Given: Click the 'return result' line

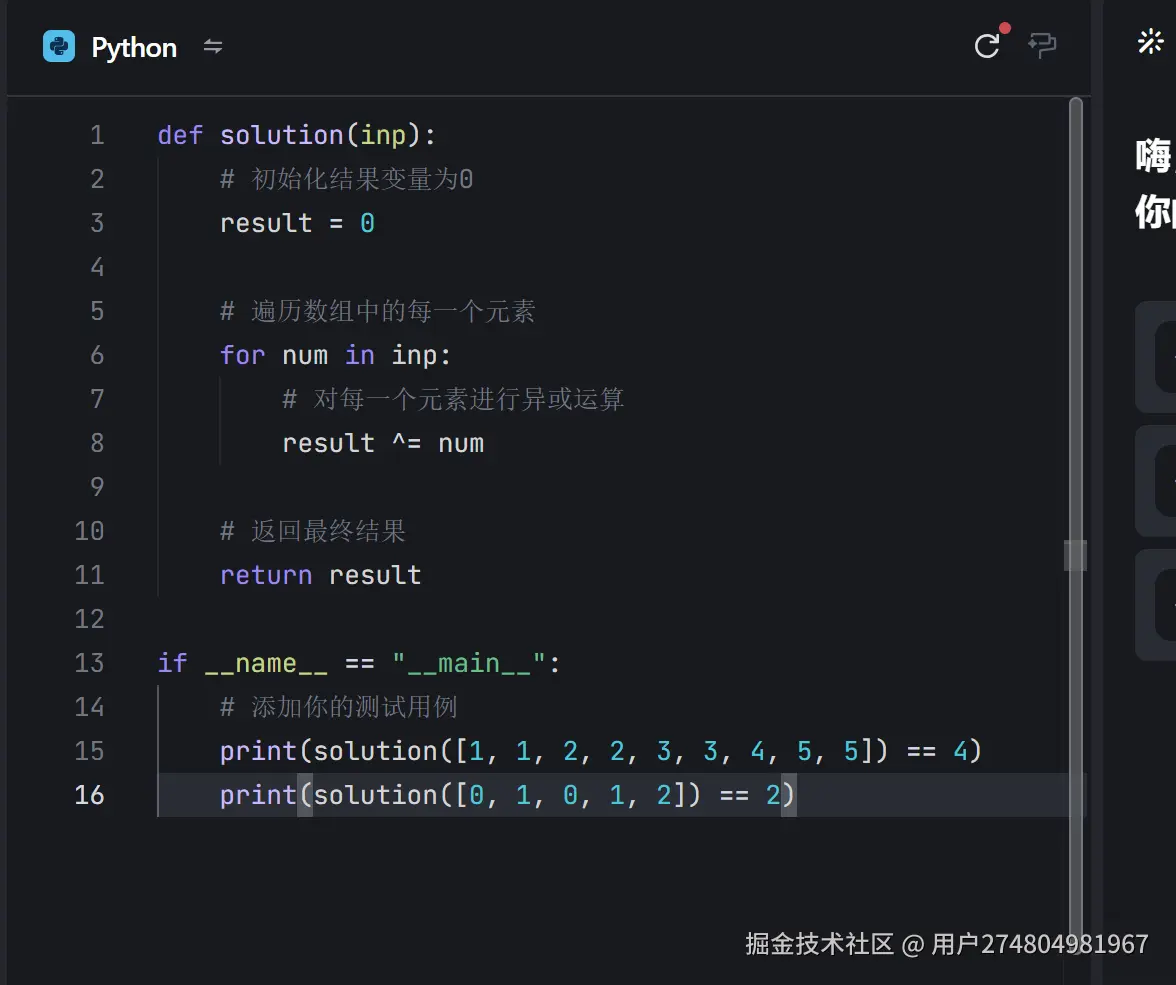Looking at the screenshot, I should pyautogui.click(x=320, y=575).
